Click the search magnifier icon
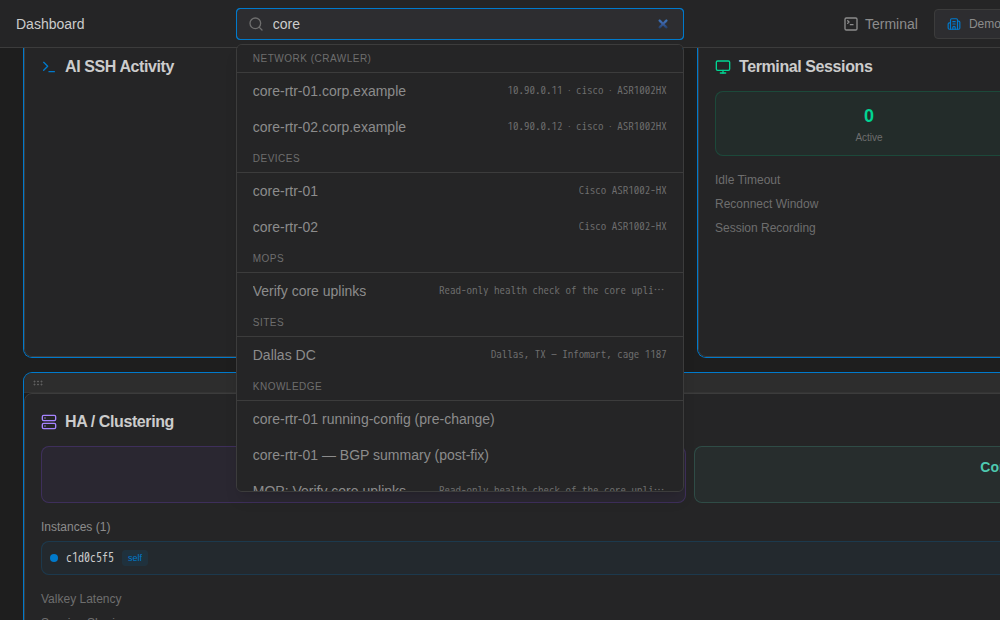 [x=256, y=24]
